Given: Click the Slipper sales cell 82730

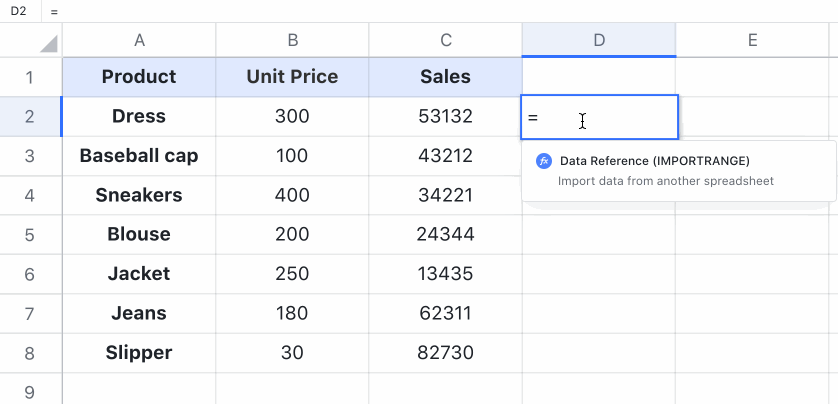Looking at the screenshot, I should click(x=445, y=353).
